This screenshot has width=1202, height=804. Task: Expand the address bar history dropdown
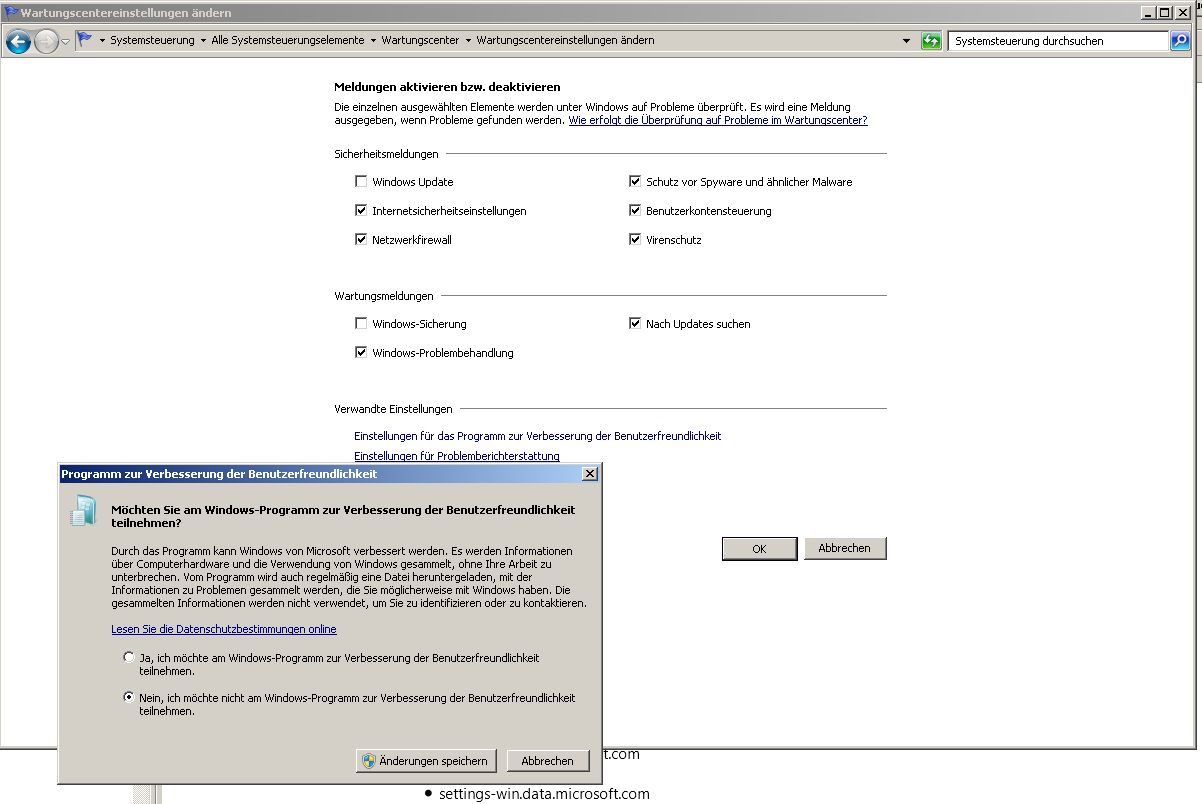[906, 41]
